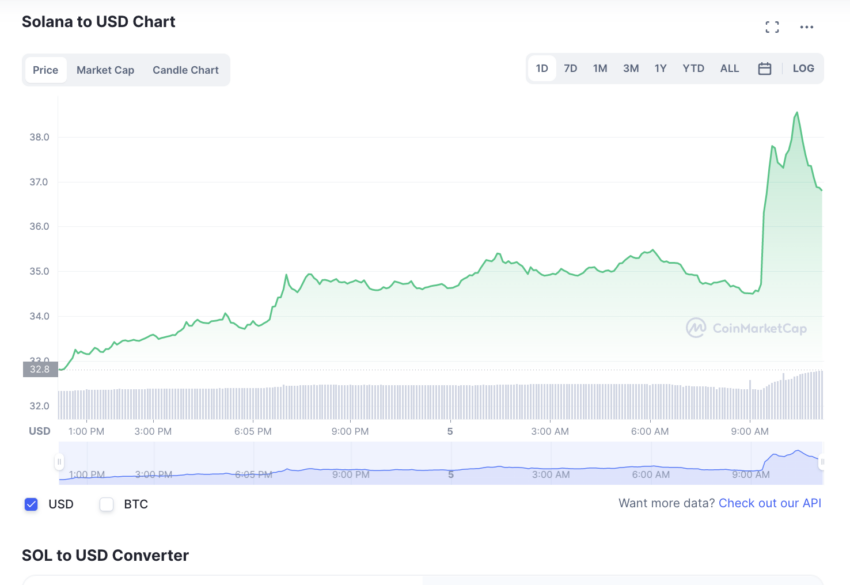
Task: Open the 1Y chart view
Action: (x=660, y=68)
